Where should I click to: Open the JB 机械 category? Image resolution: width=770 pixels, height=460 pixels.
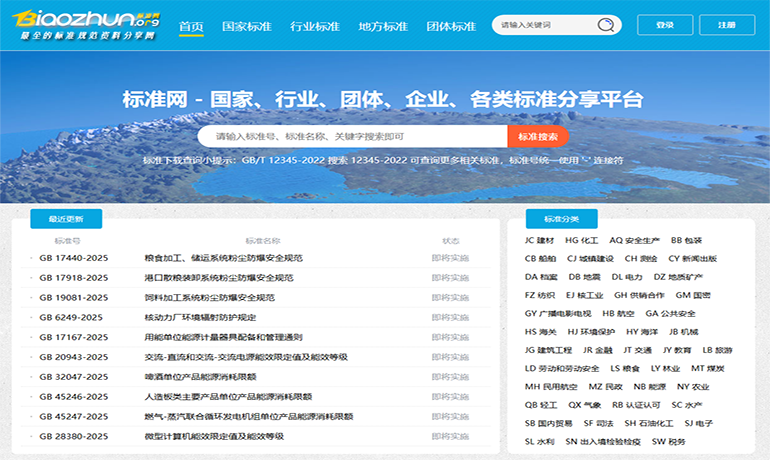pyautogui.click(x=684, y=332)
